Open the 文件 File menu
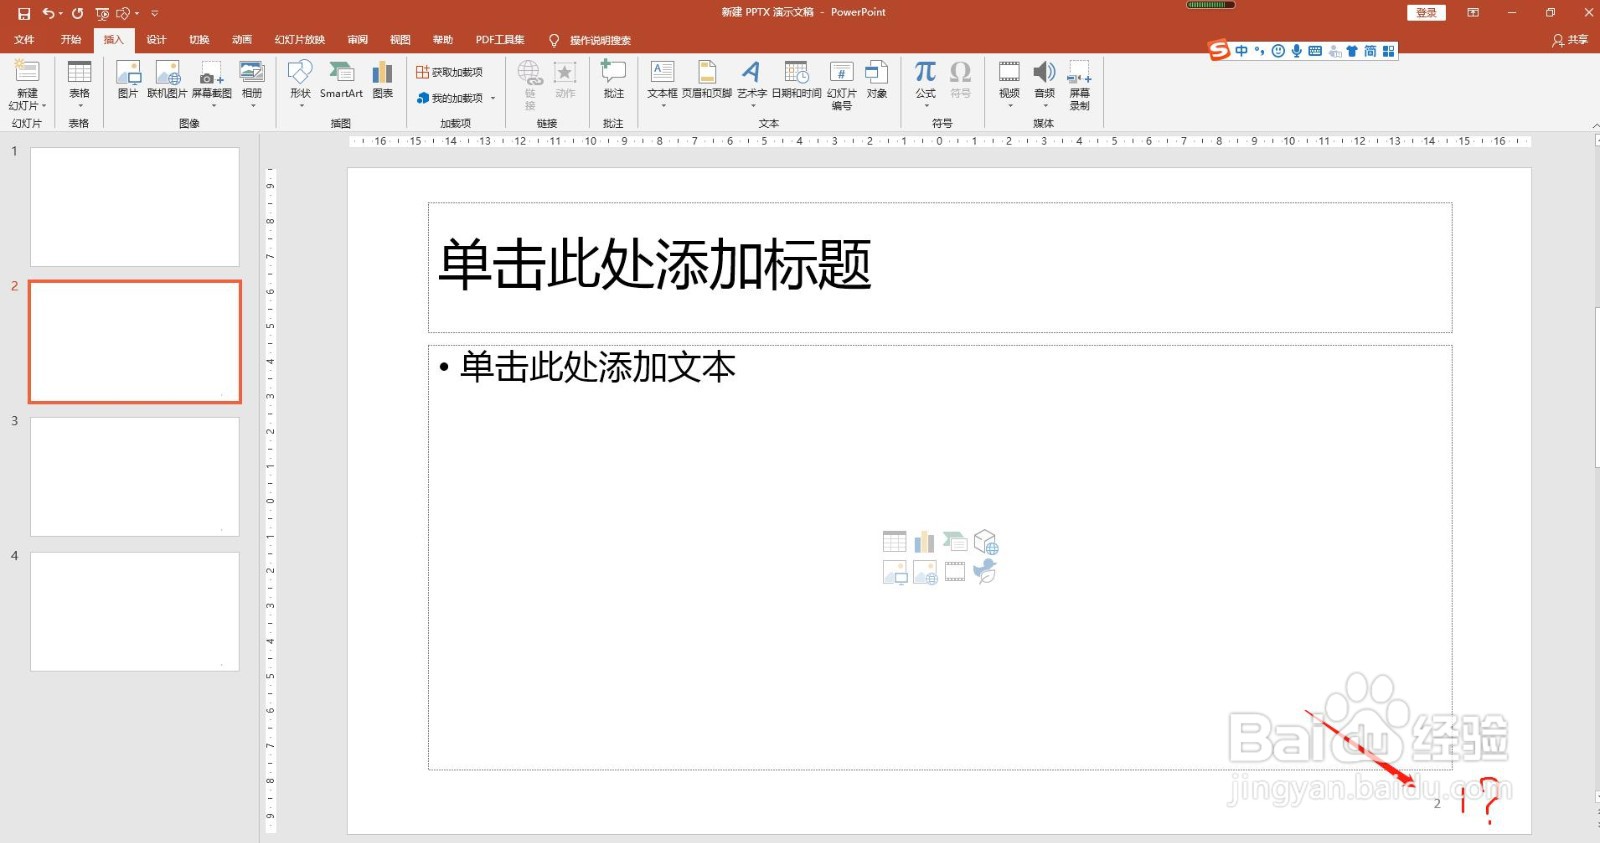Screen dimensions: 1600x843 click(x=24, y=40)
